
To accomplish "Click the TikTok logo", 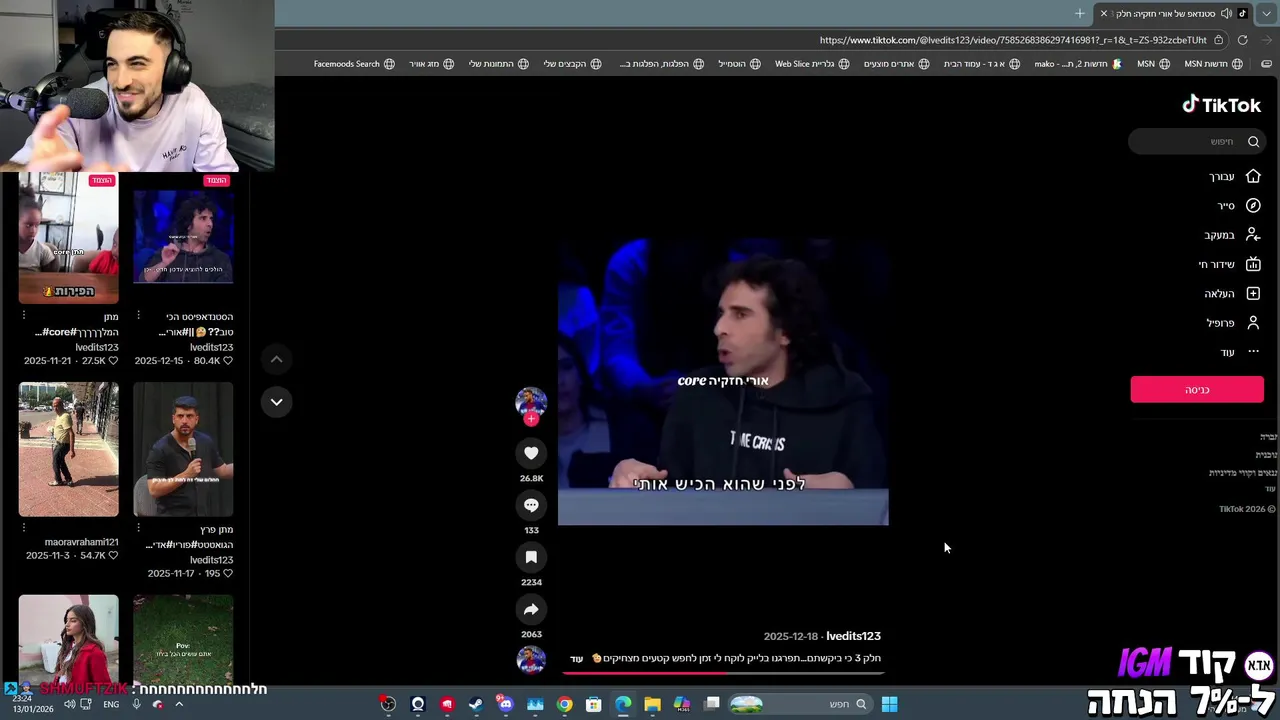I will (x=1221, y=105).
